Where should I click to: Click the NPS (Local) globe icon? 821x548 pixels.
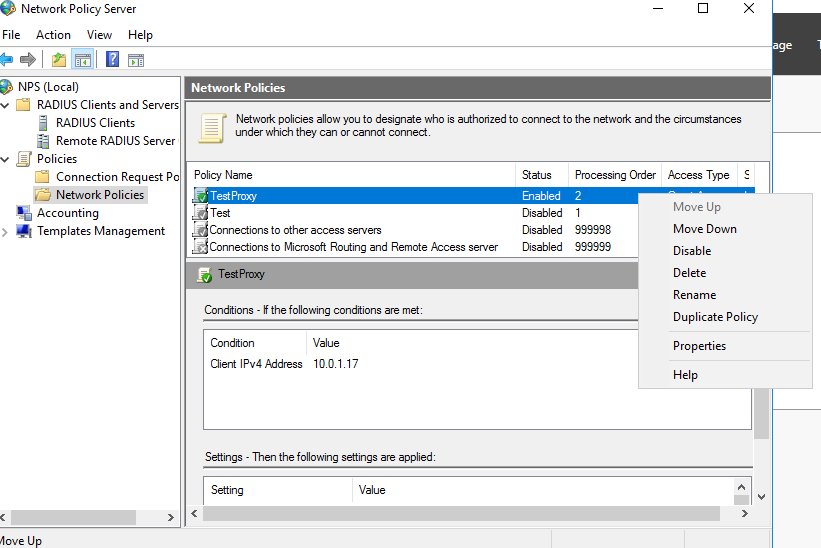[x=7, y=87]
